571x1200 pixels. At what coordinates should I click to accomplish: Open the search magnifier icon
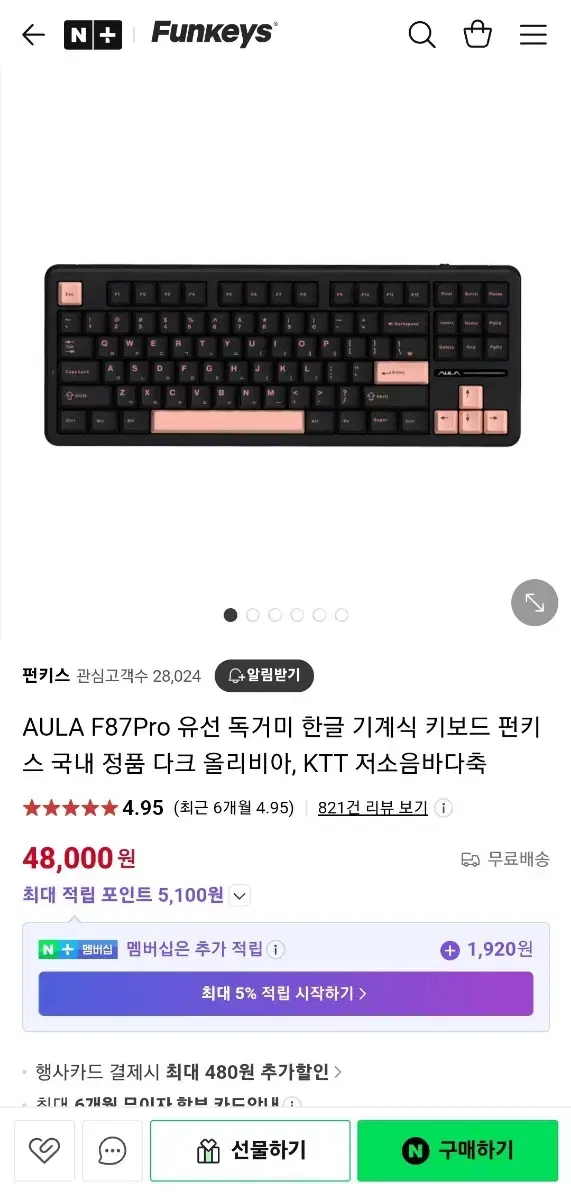click(422, 35)
